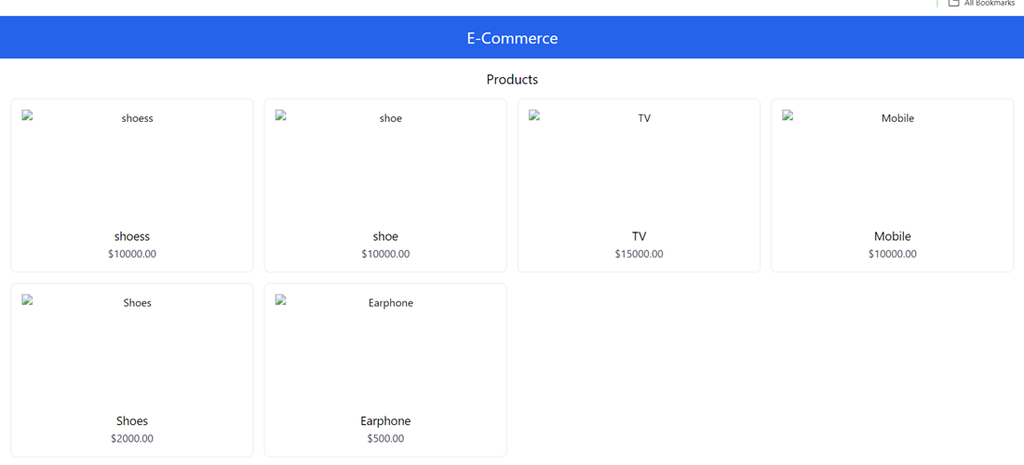Viewport: 1024px width, 465px height.
Task: Click the $500.00 Earphone price
Action: tap(385, 438)
